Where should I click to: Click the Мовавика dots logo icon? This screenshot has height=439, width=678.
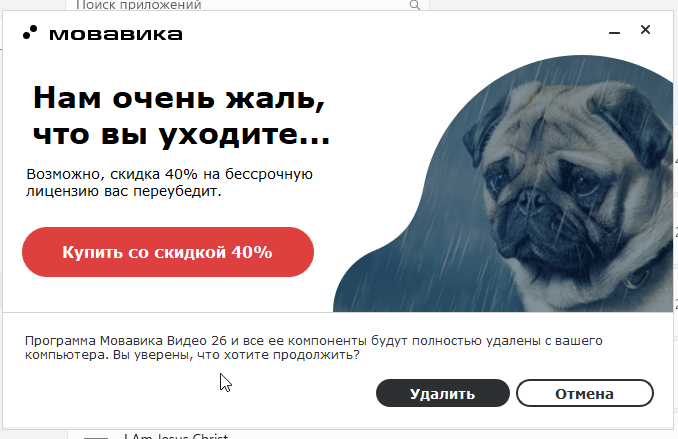[30, 32]
